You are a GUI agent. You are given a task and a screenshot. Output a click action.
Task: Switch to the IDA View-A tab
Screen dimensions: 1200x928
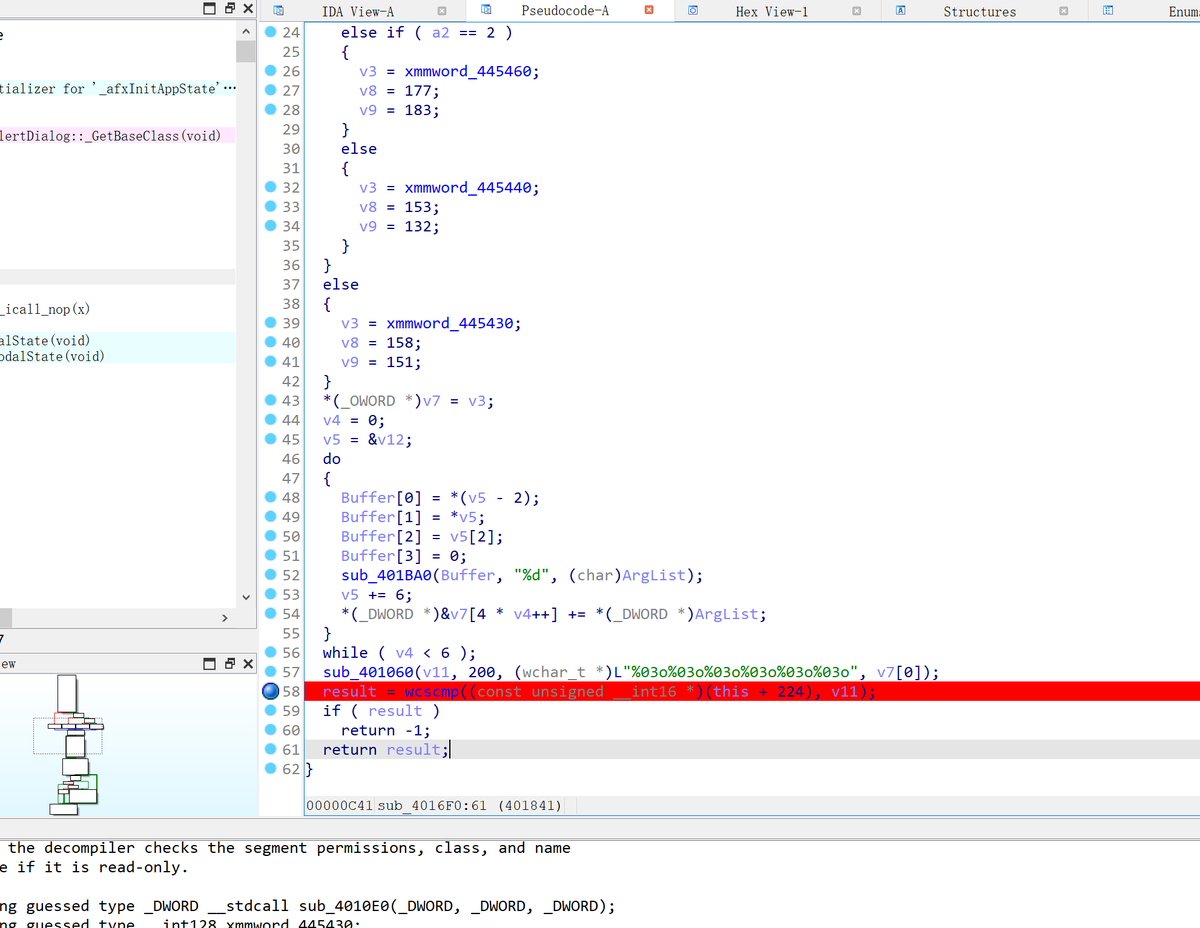coord(357,12)
